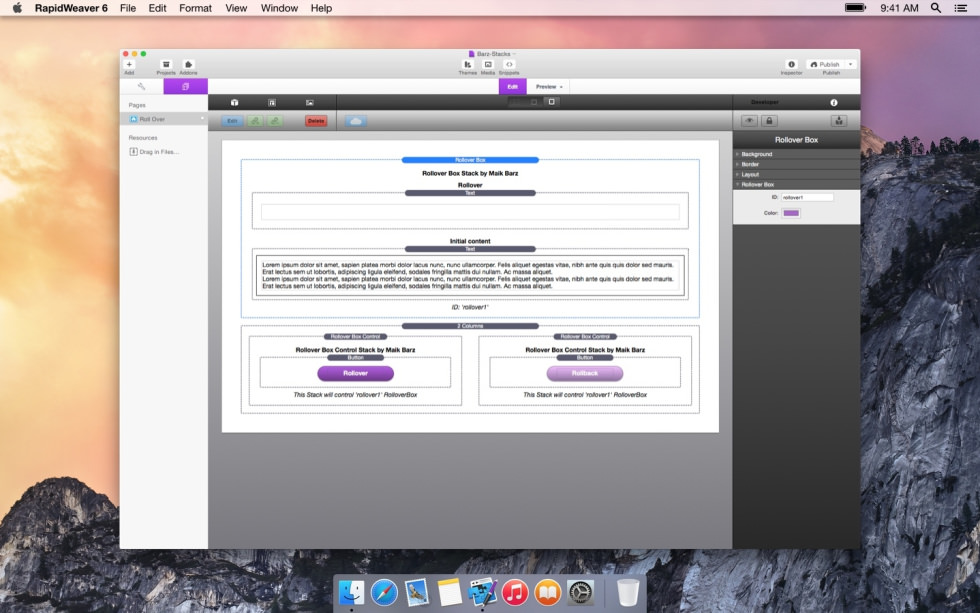Open Finder from the dock
980x613 pixels.
coord(351,592)
